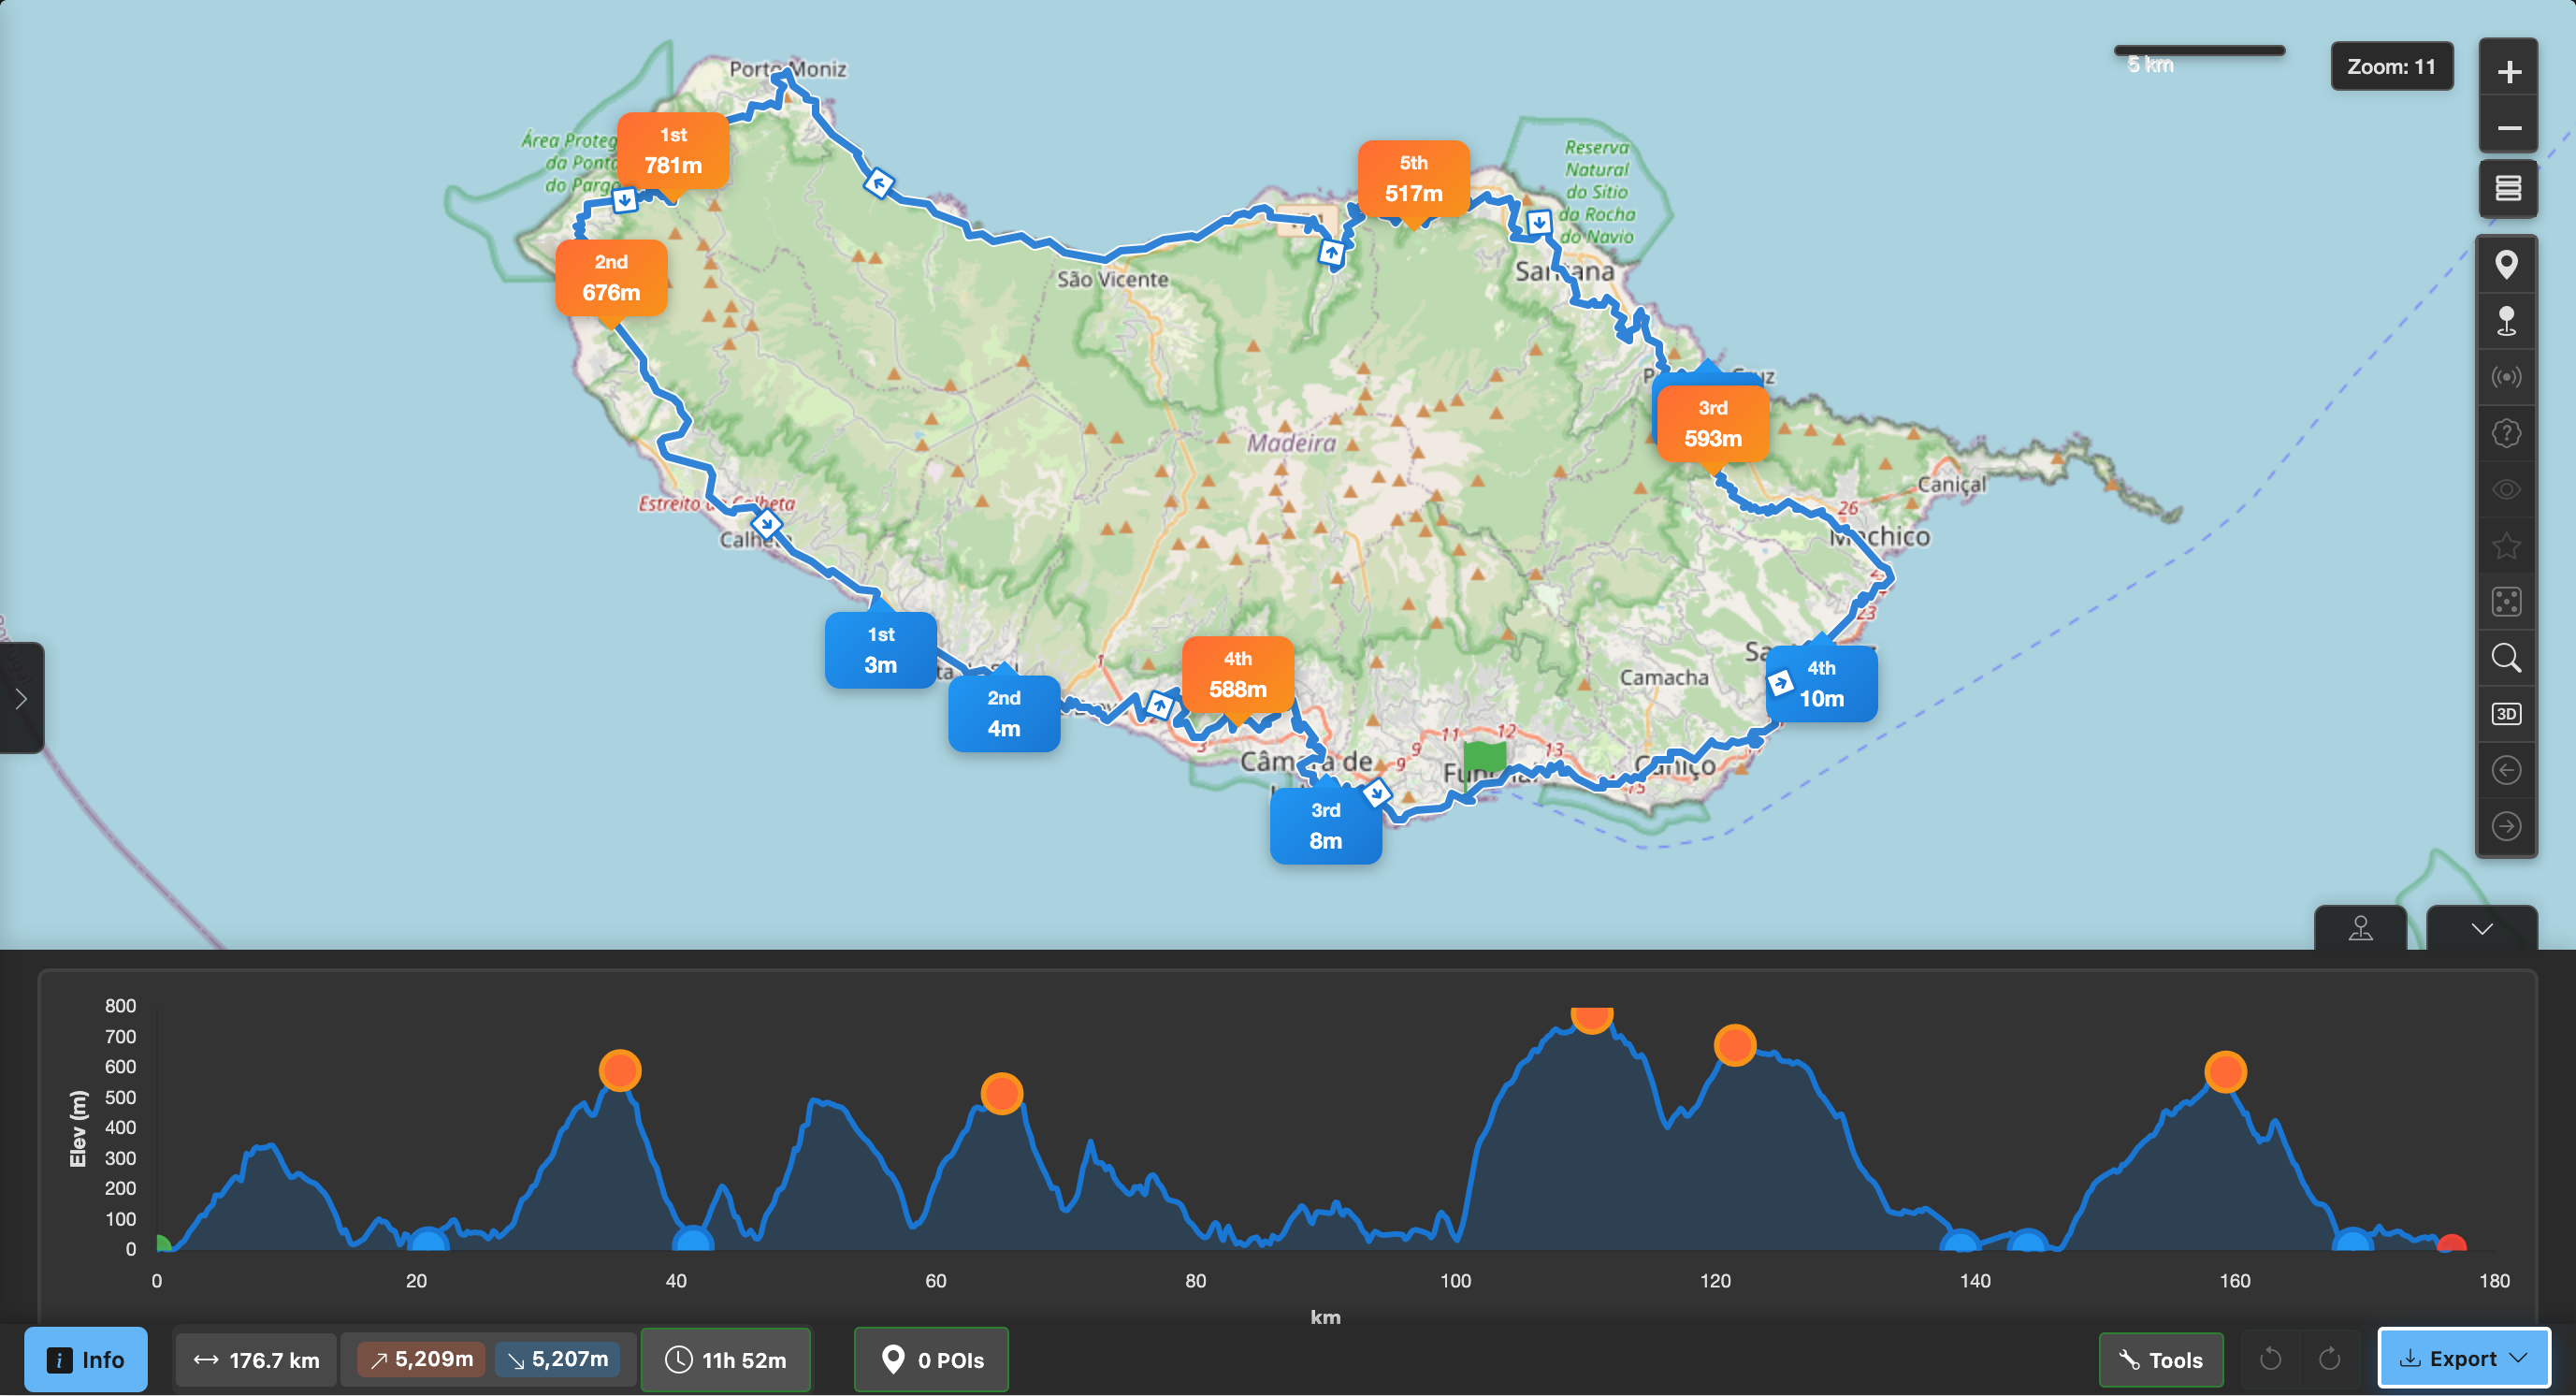The image size is (2576, 1396).
Task: Open the Info panel
Action: (x=86, y=1359)
